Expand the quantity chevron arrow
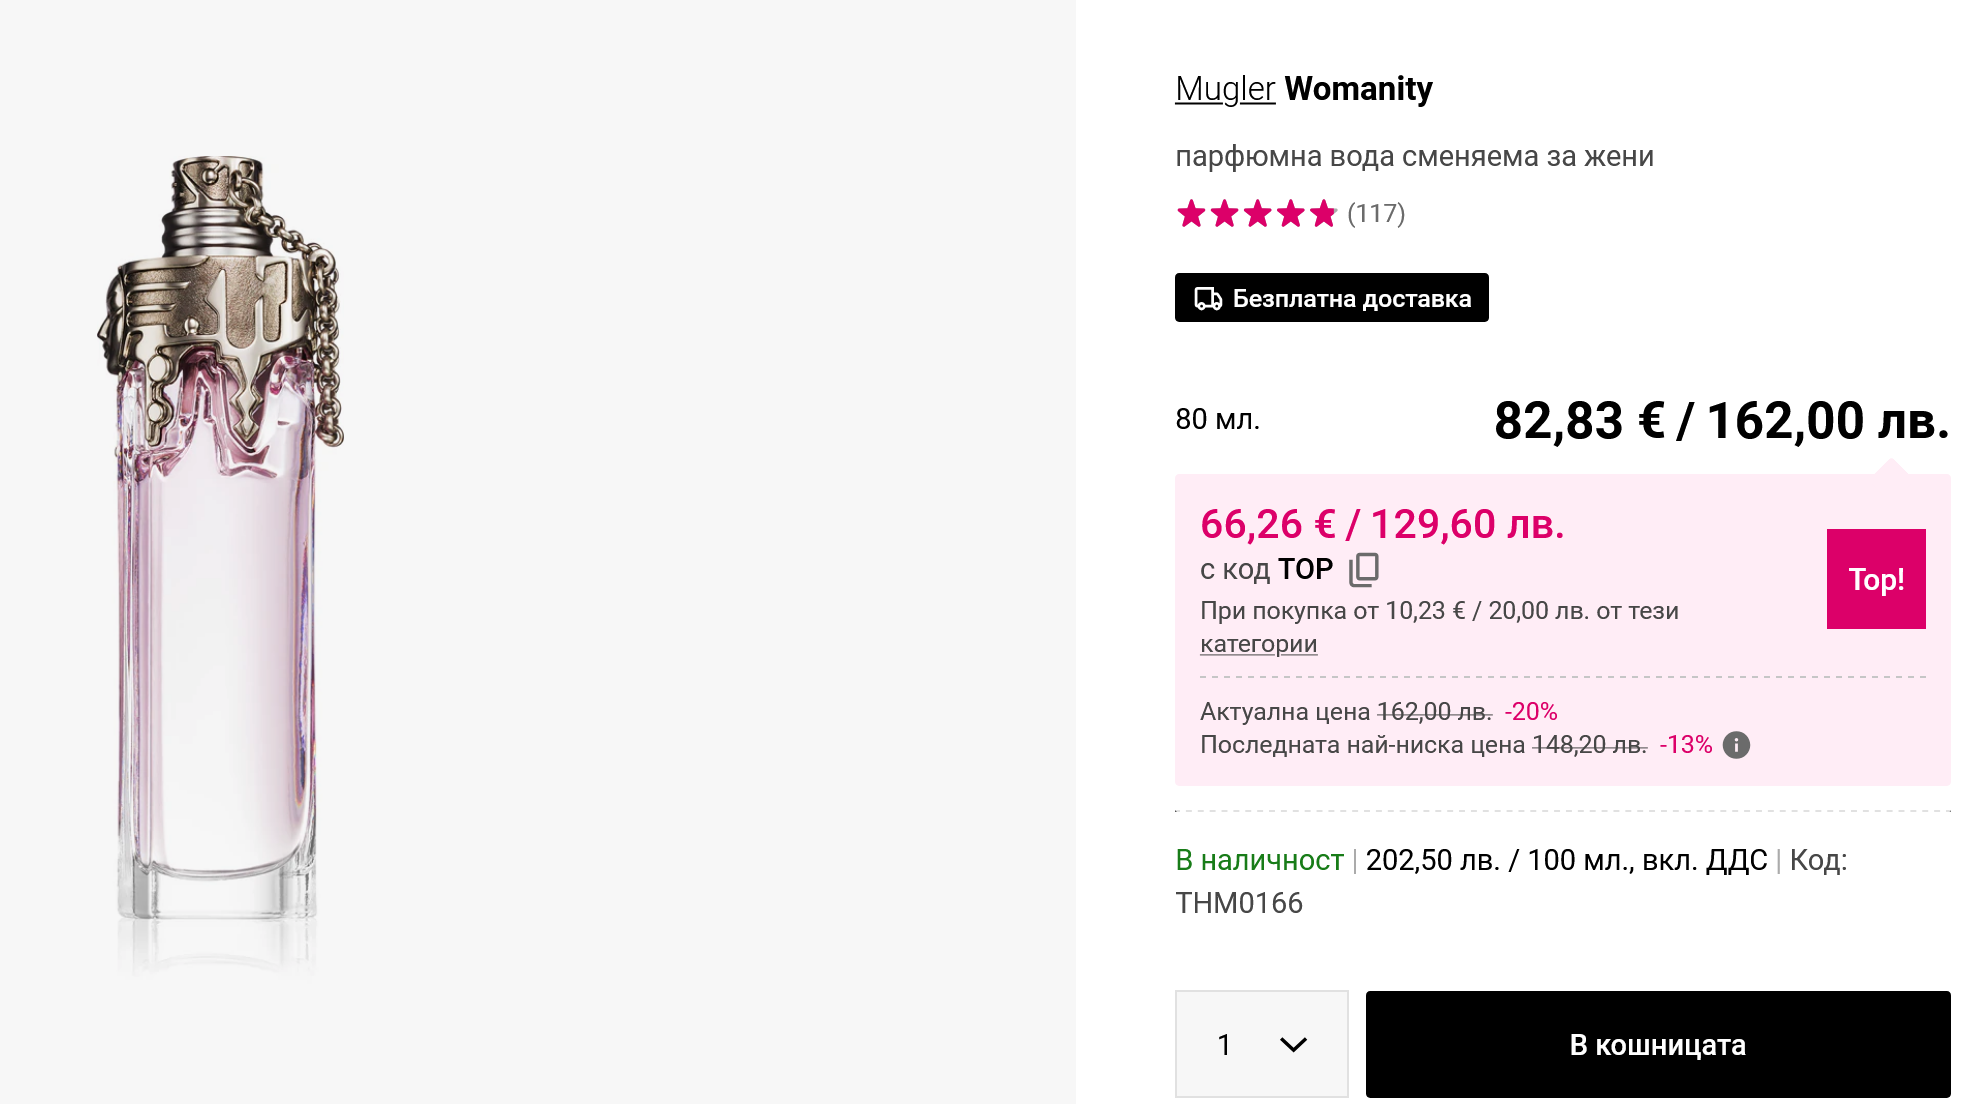This screenshot has width=1982, height=1104. pos(1293,1045)
